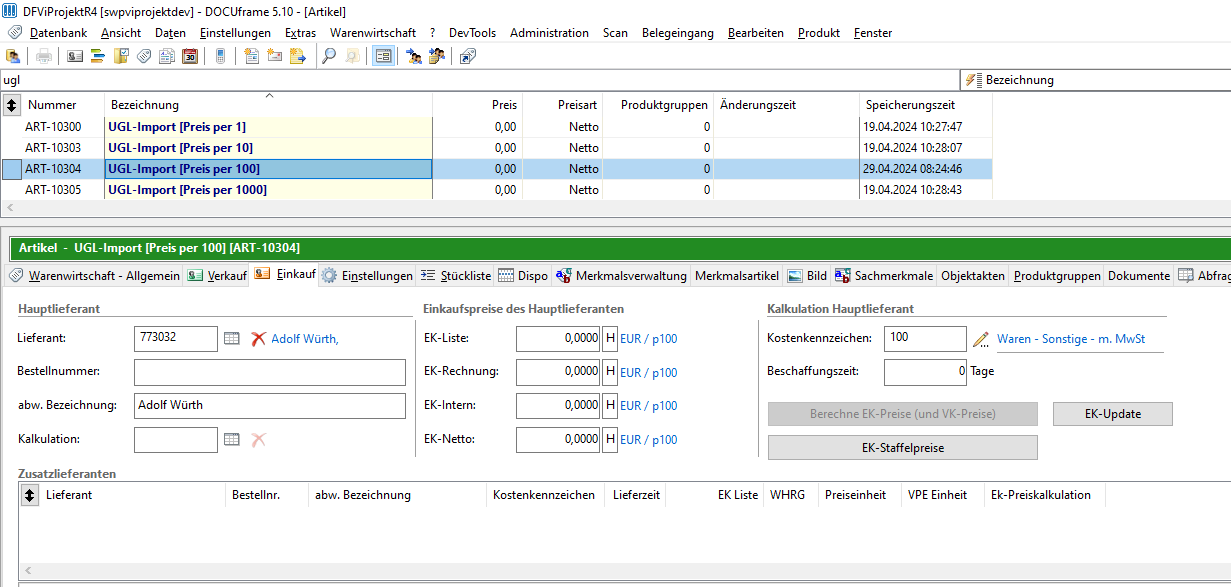The image size is (1231, 587).
Task: Switch to the Dispo tab
Action: pyautogui.click(x=523, y=276)
